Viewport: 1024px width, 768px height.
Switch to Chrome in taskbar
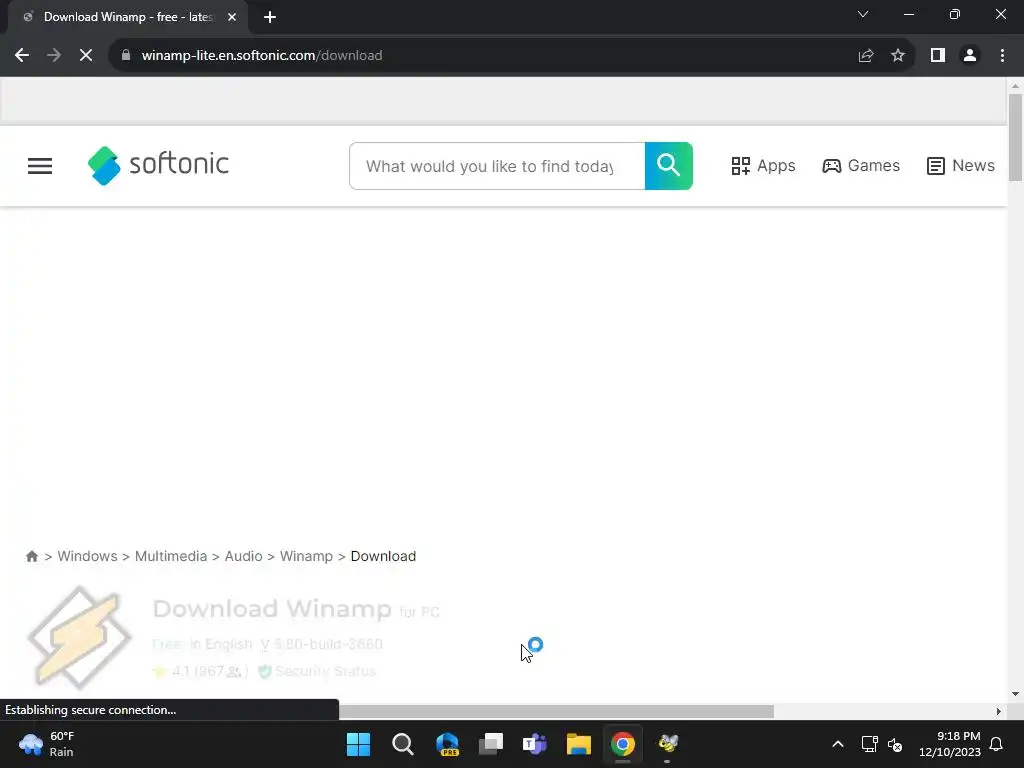click(x=623, y=744)
